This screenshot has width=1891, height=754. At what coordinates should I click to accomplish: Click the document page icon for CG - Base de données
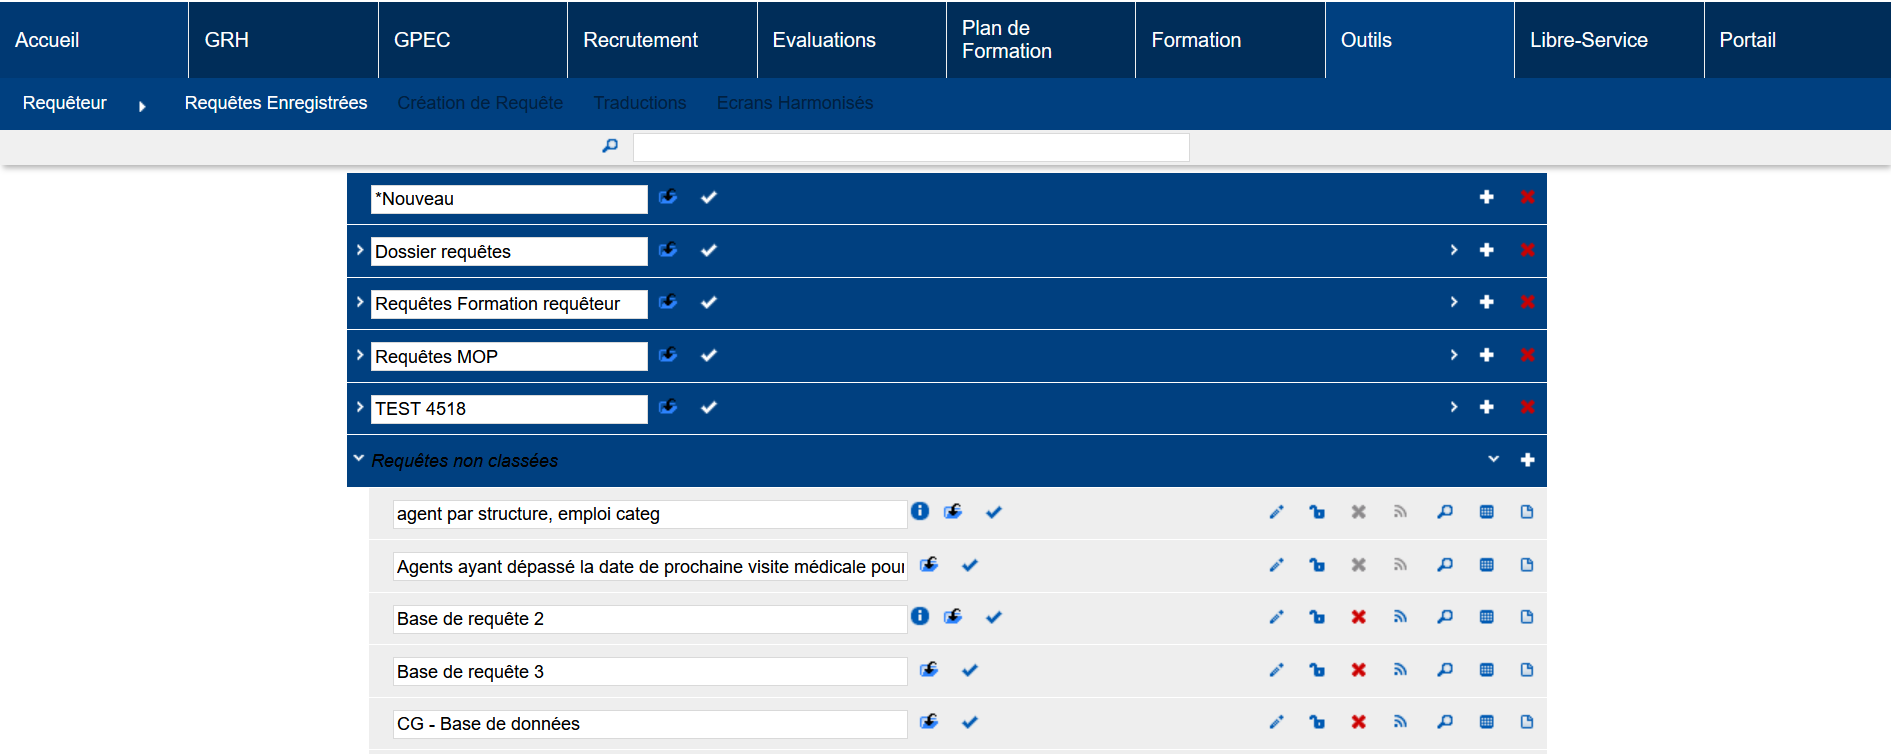pyautogui.click(x=1526, y=722)
